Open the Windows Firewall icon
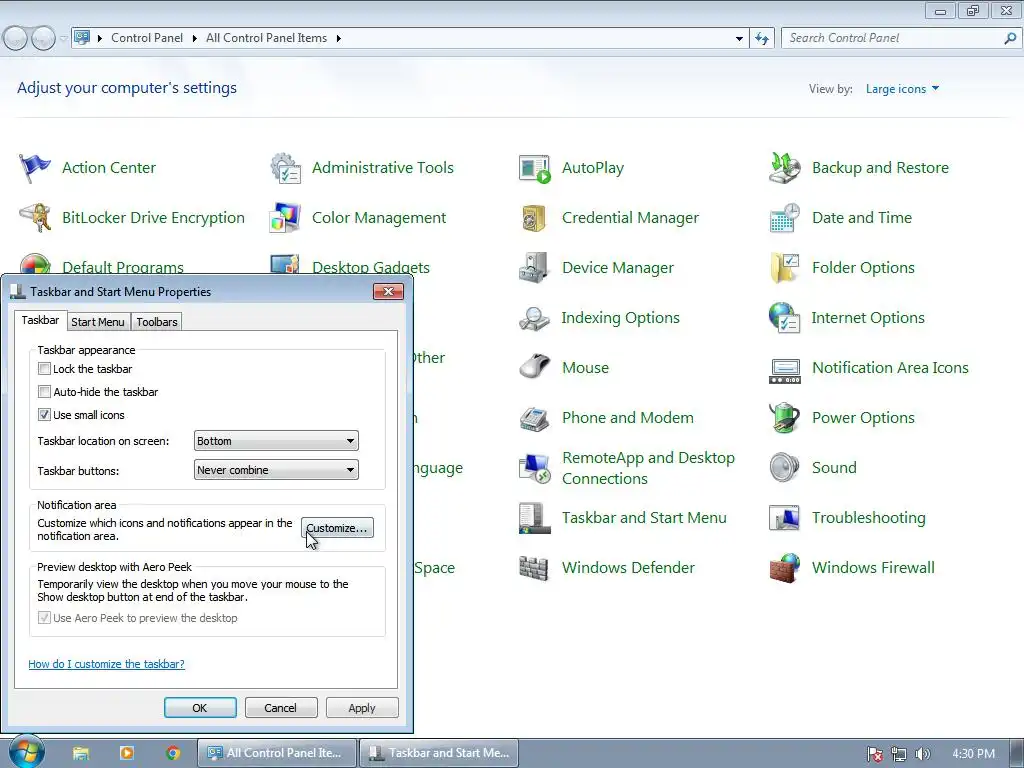Screen dimensions: 1024x768 pos(784,568)
